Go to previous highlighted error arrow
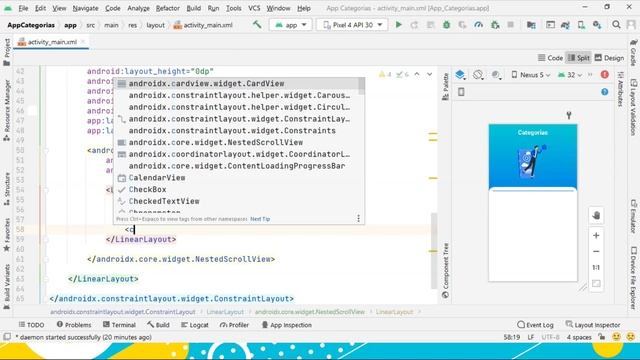This screenshot has height=360, width=640. (417, 74)
